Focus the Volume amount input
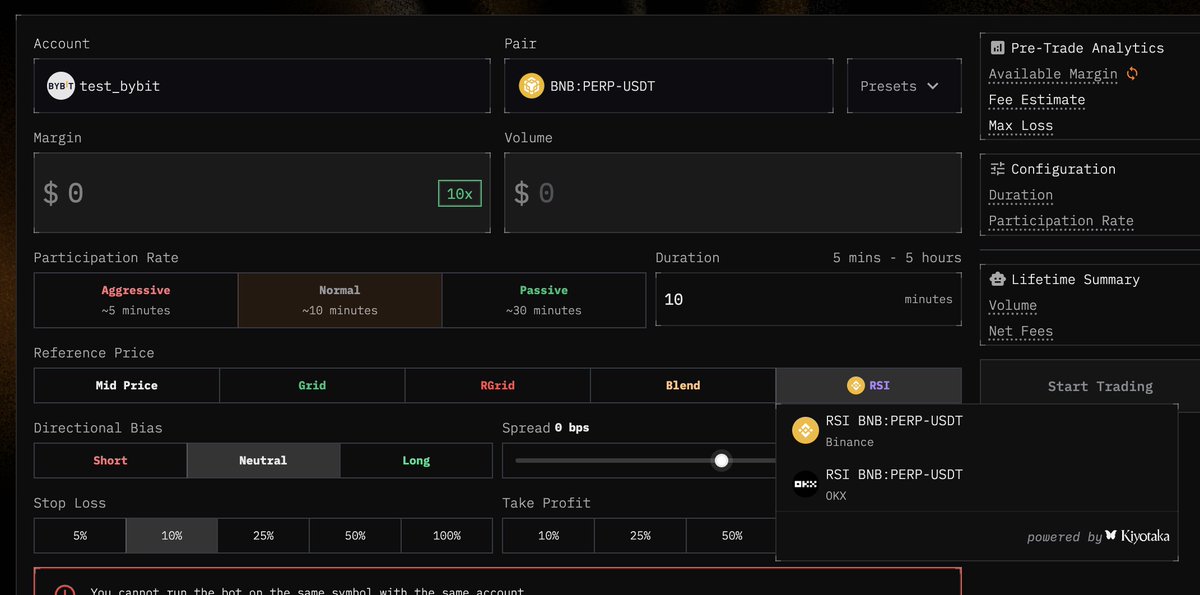 tap(733, 193)
